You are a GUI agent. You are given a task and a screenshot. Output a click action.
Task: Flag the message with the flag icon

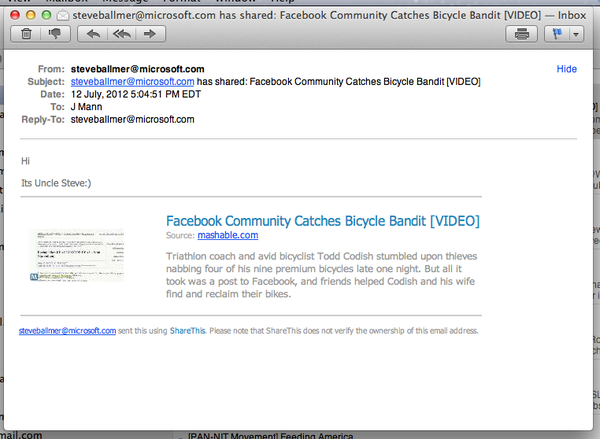557,34
